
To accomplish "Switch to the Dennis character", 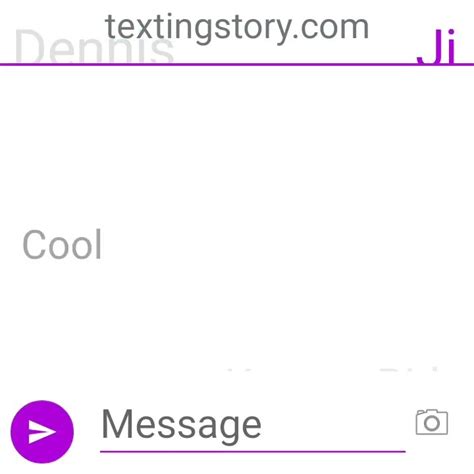I will click(94, 47).
